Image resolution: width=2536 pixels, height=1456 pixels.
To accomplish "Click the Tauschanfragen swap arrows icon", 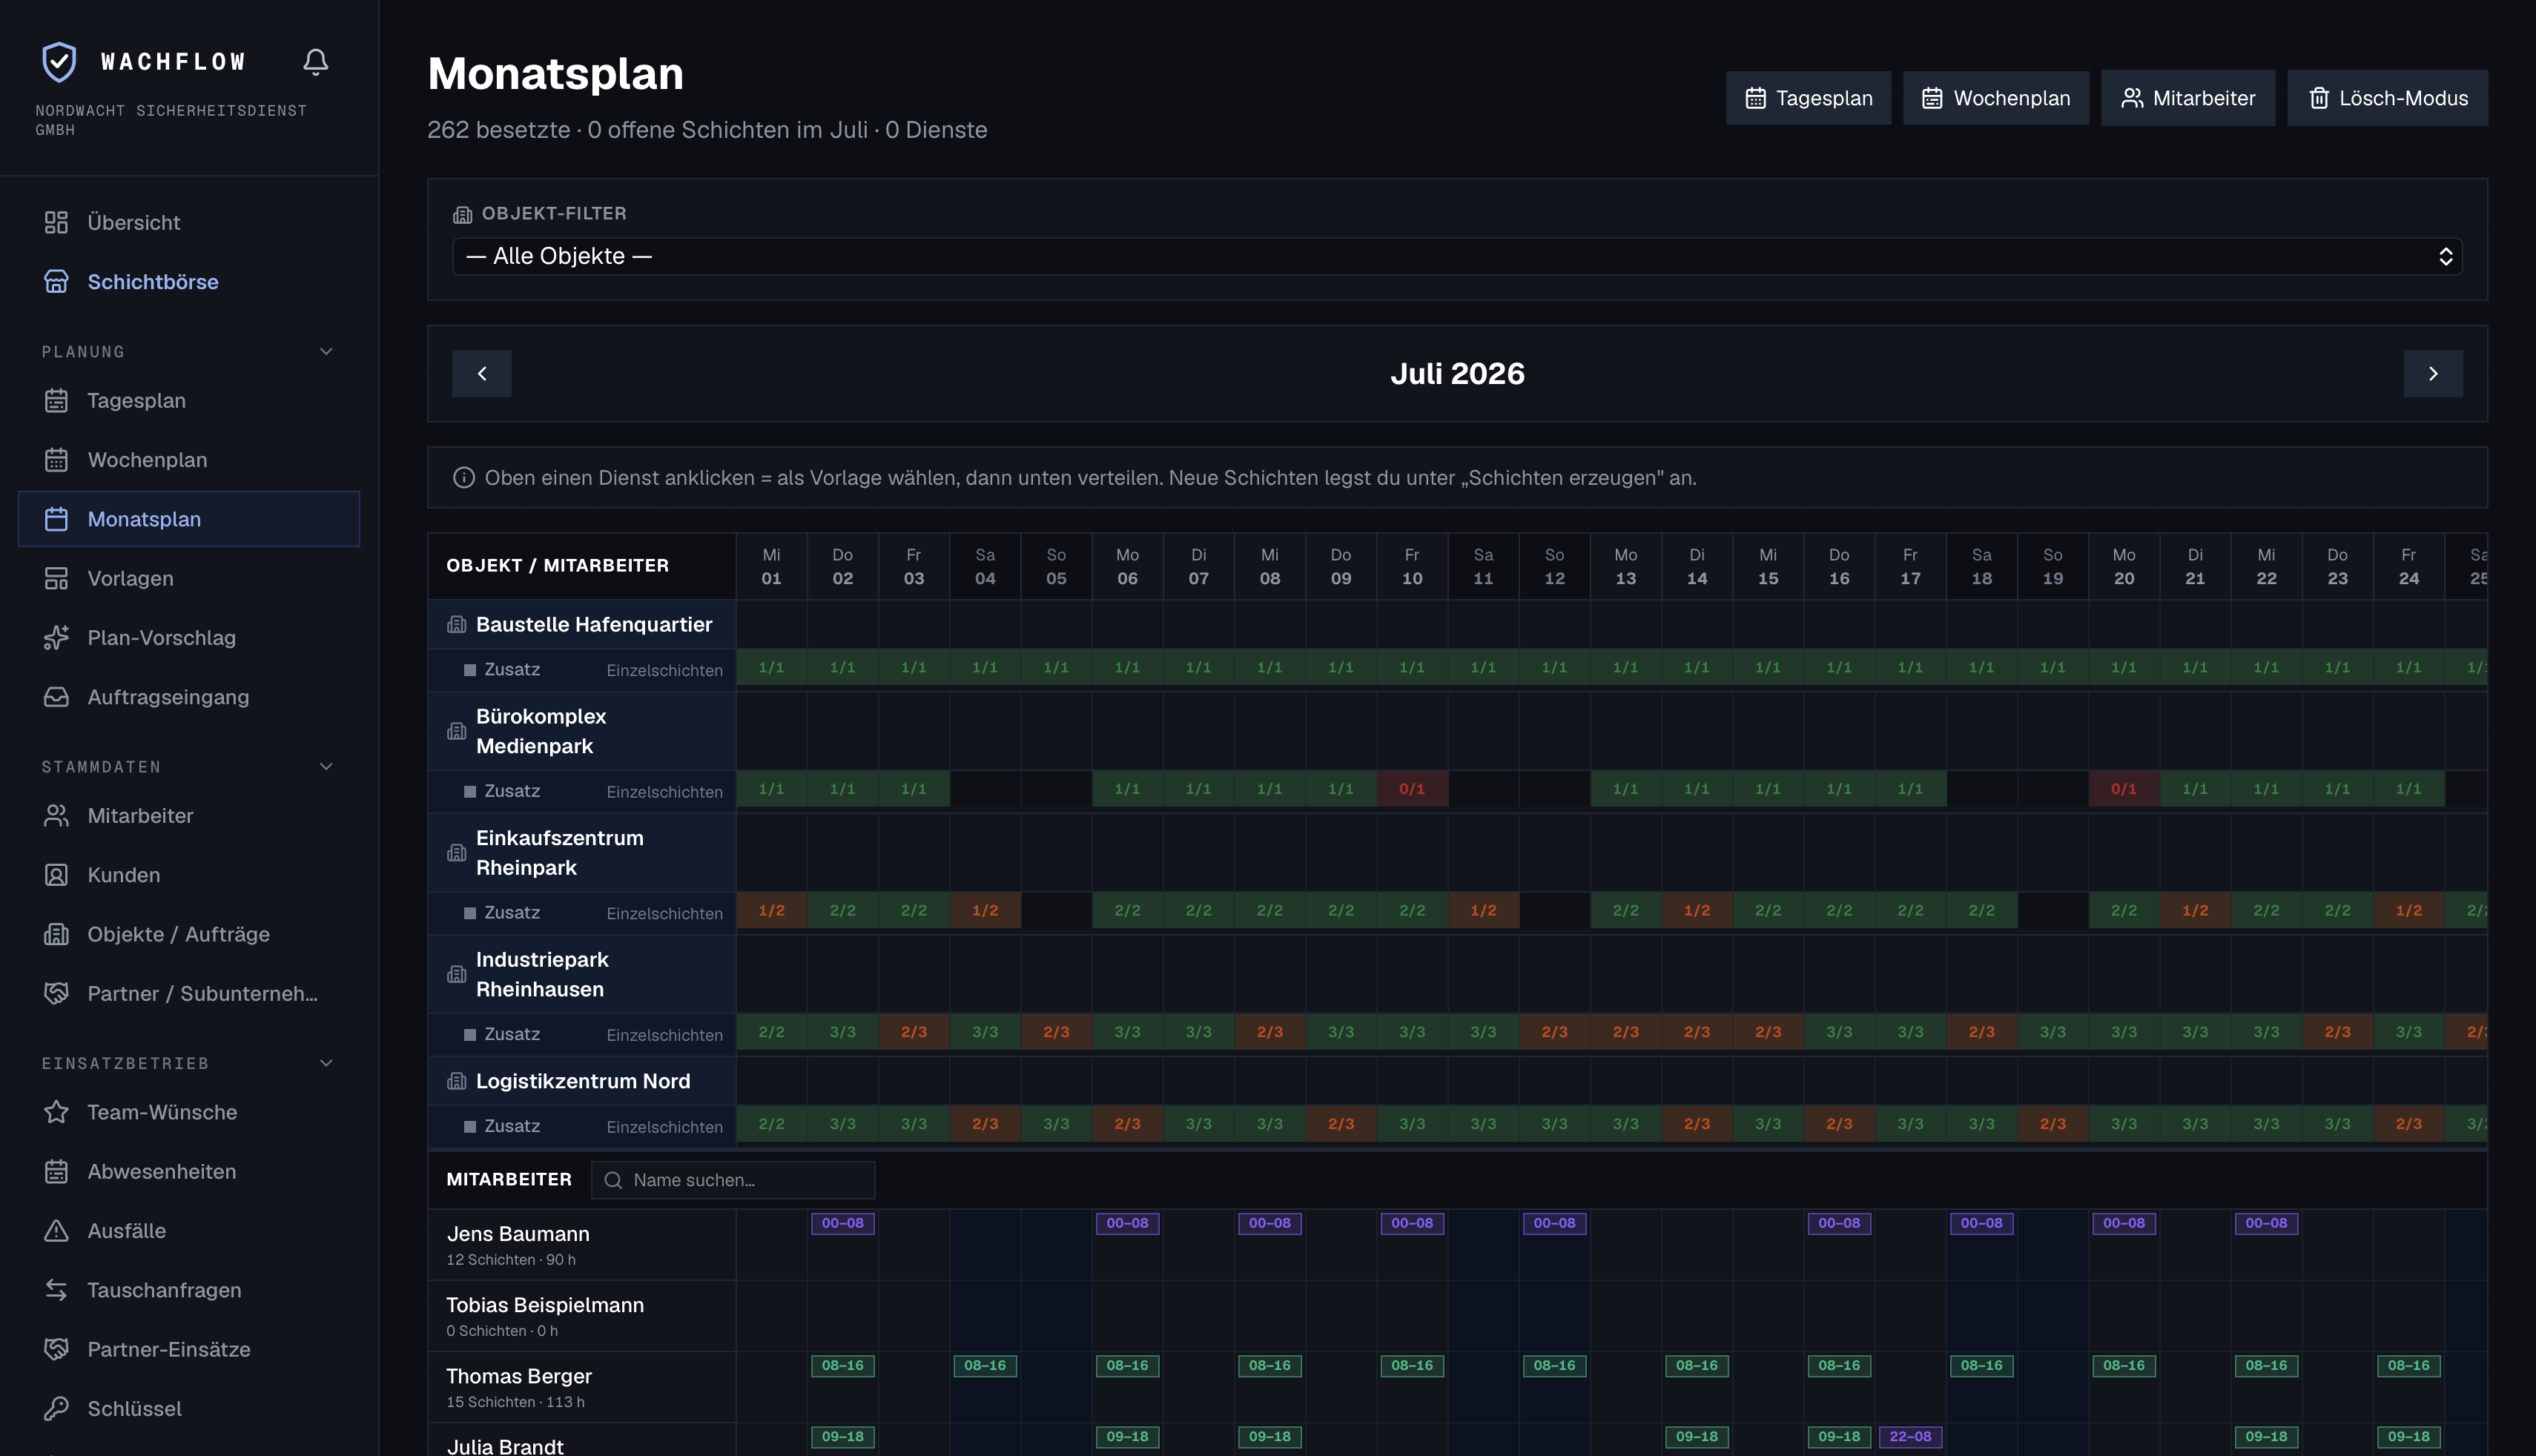I will pos(56,1290).
